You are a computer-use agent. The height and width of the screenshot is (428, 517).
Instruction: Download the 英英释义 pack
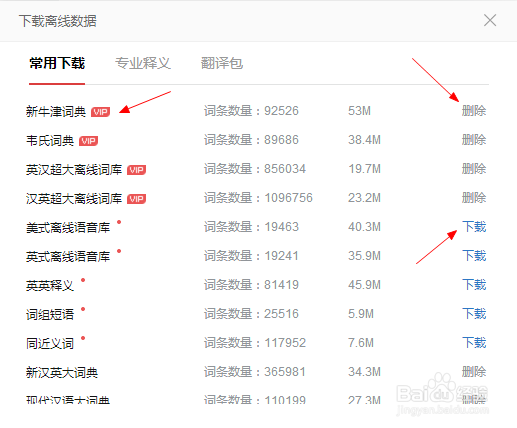[x=474, y=285]
